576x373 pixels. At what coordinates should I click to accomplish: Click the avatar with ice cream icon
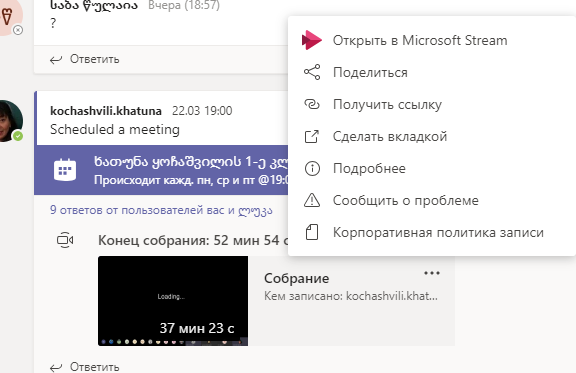coord(11,17)
